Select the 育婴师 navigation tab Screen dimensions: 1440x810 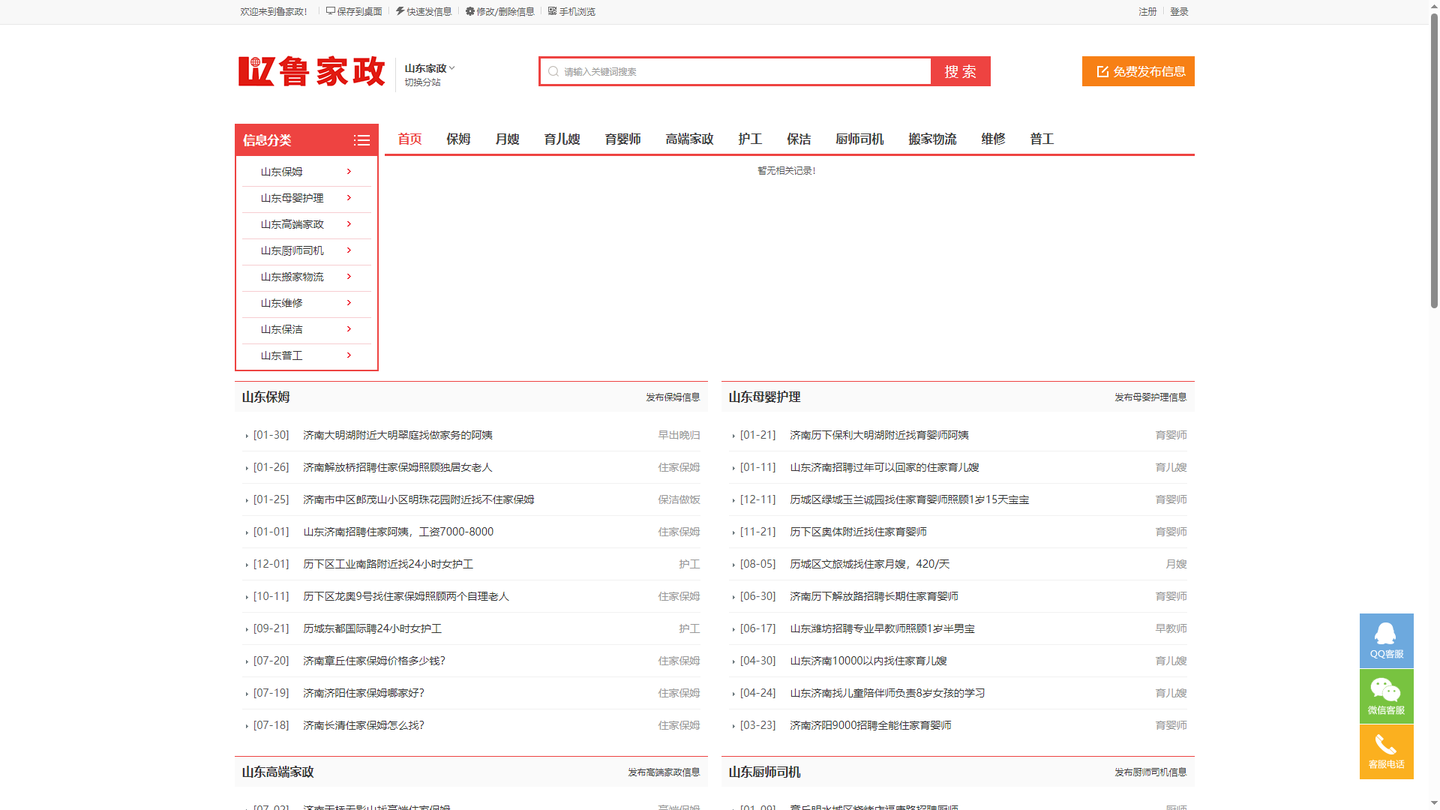pyautogui.click(x=623, y=139)
